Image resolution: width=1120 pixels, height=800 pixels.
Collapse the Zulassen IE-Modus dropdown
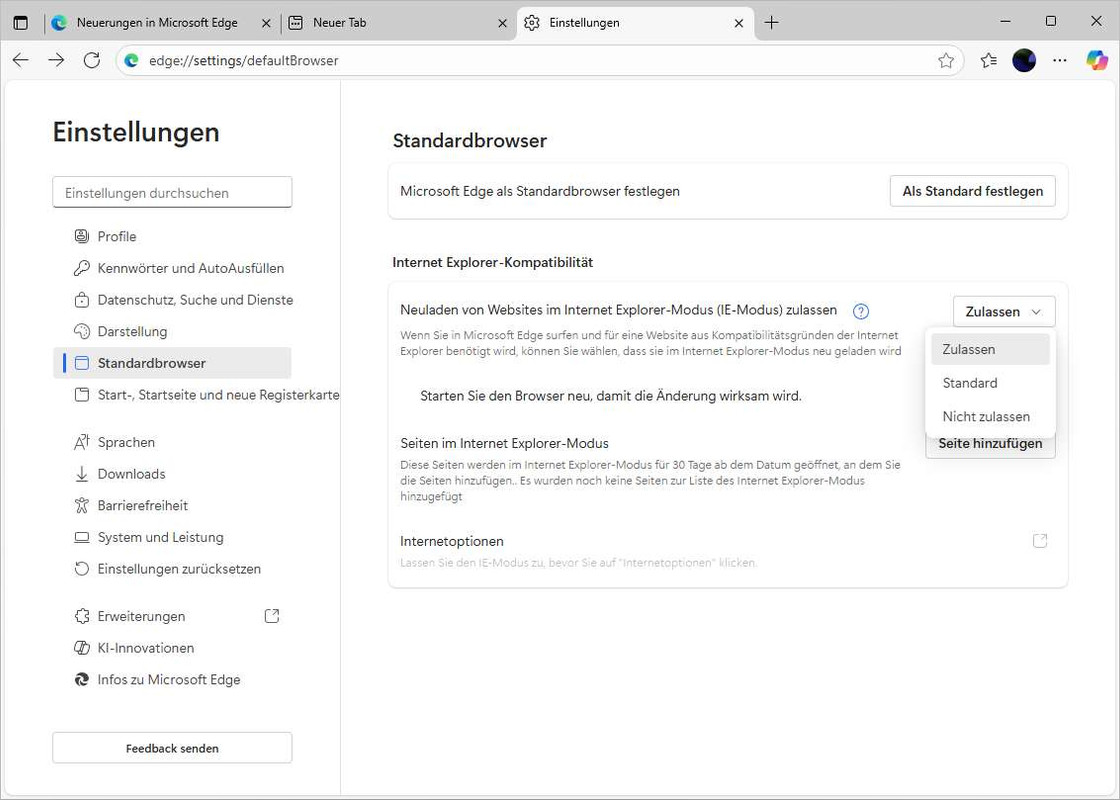point(1004,311)
